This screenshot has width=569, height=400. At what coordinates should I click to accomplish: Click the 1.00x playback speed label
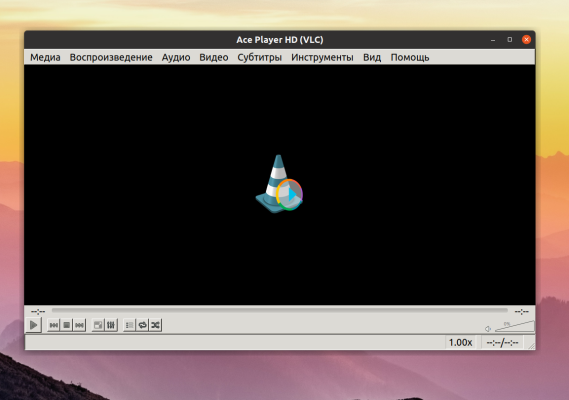pyautogui.click(x=460, y=343)
